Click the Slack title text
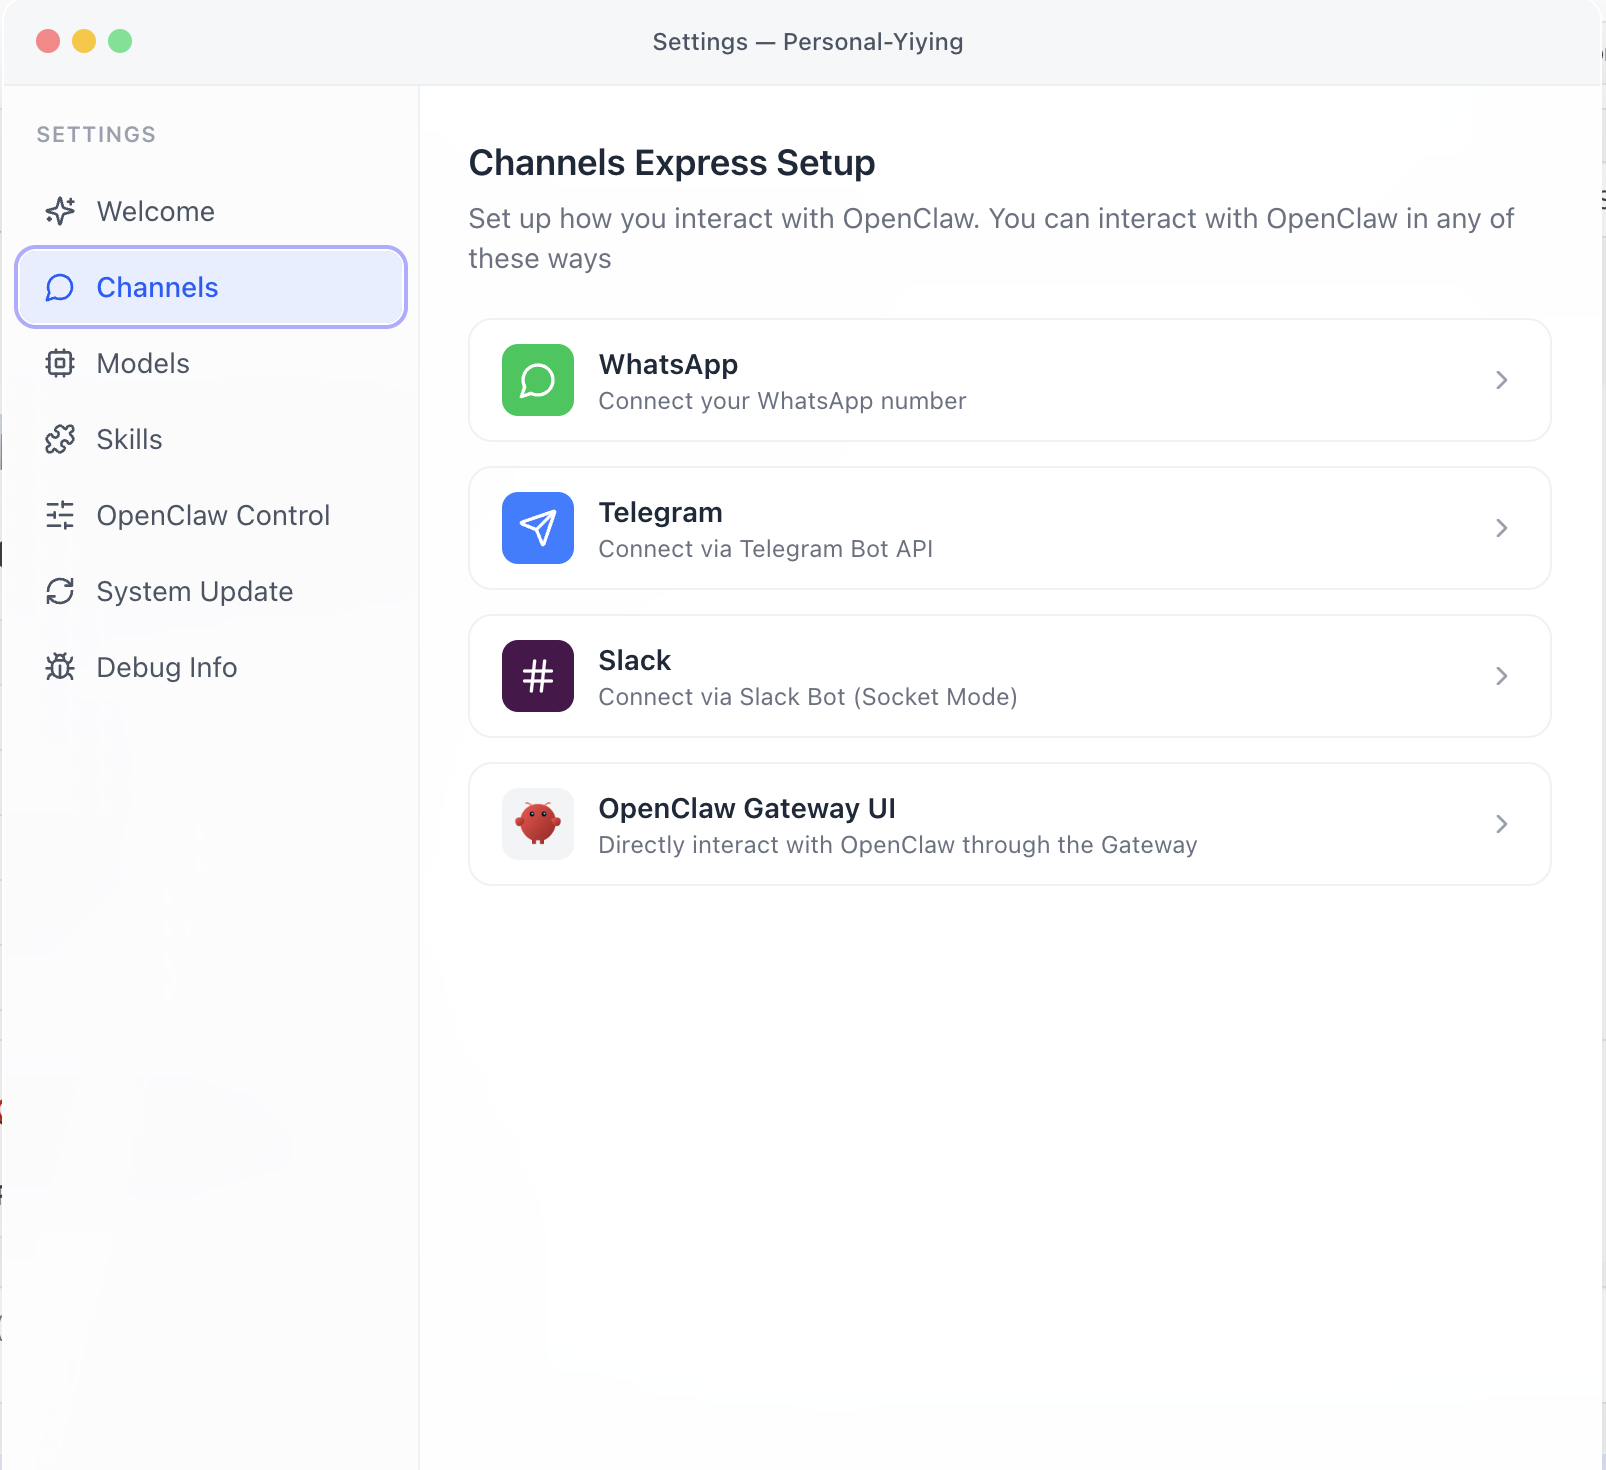The height and width of the screenshot is (1470, 1606). click(634, 660)
